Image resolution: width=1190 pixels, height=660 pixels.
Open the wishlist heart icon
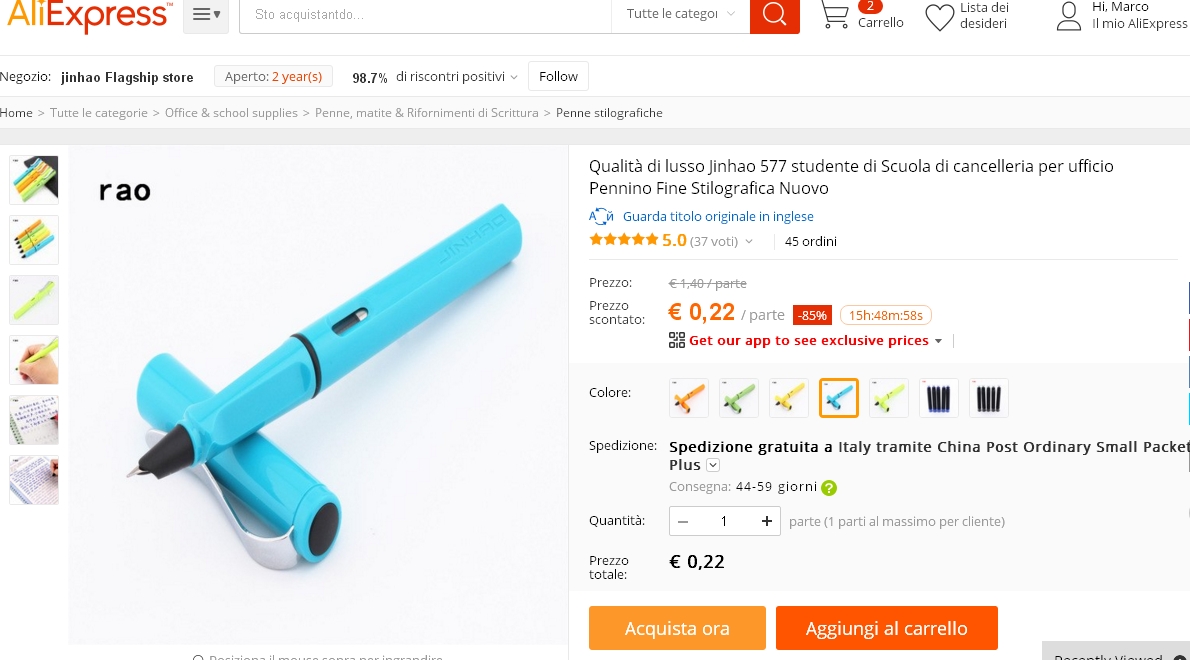point(940,17)
